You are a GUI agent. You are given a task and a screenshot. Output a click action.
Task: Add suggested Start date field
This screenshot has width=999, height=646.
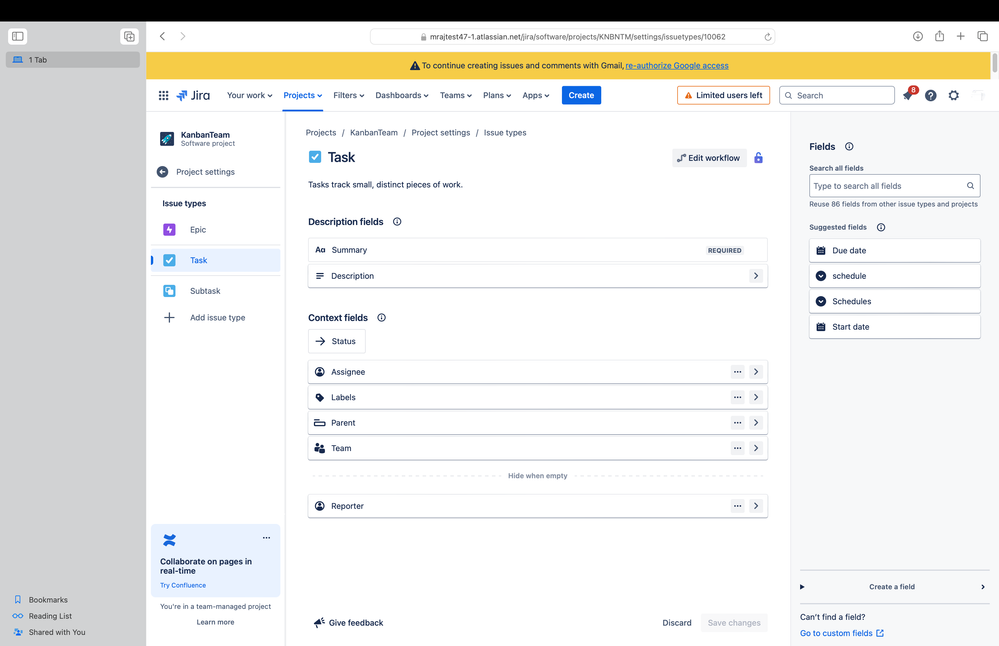(895, 327)
